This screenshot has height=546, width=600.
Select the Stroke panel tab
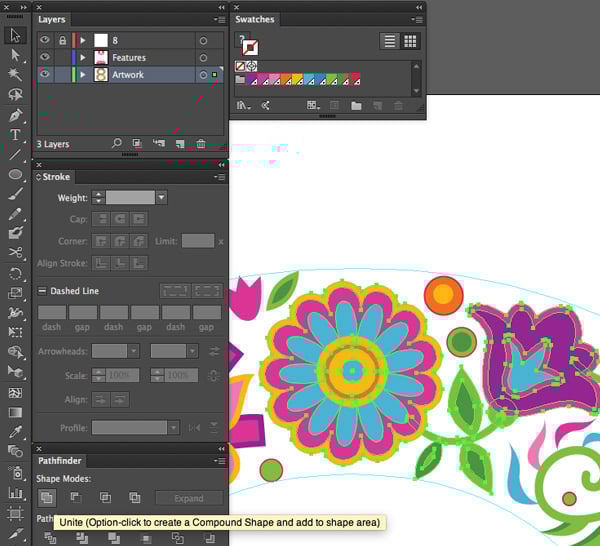54,177
